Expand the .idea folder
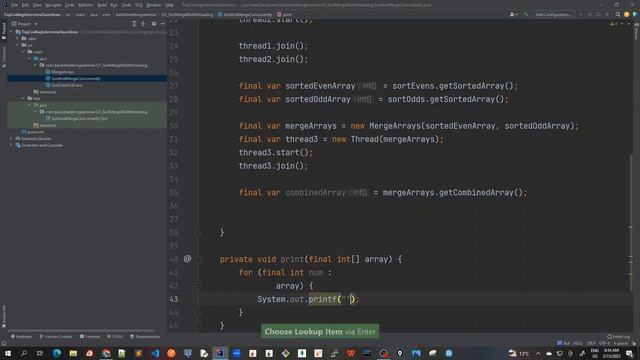640x360 pixels. point(18,38)
